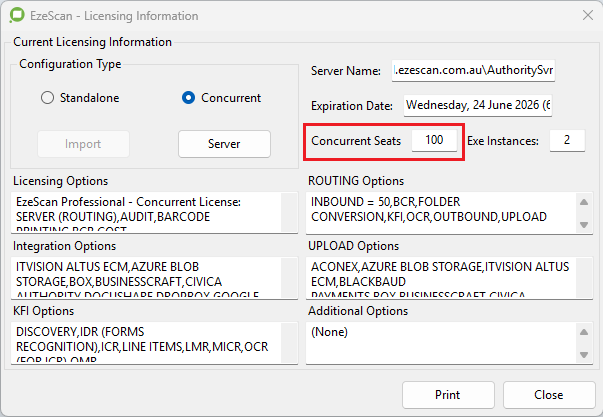
Task: Click the 'Additional Options' label
Action: pyautogui.click(x=358, y=311)
